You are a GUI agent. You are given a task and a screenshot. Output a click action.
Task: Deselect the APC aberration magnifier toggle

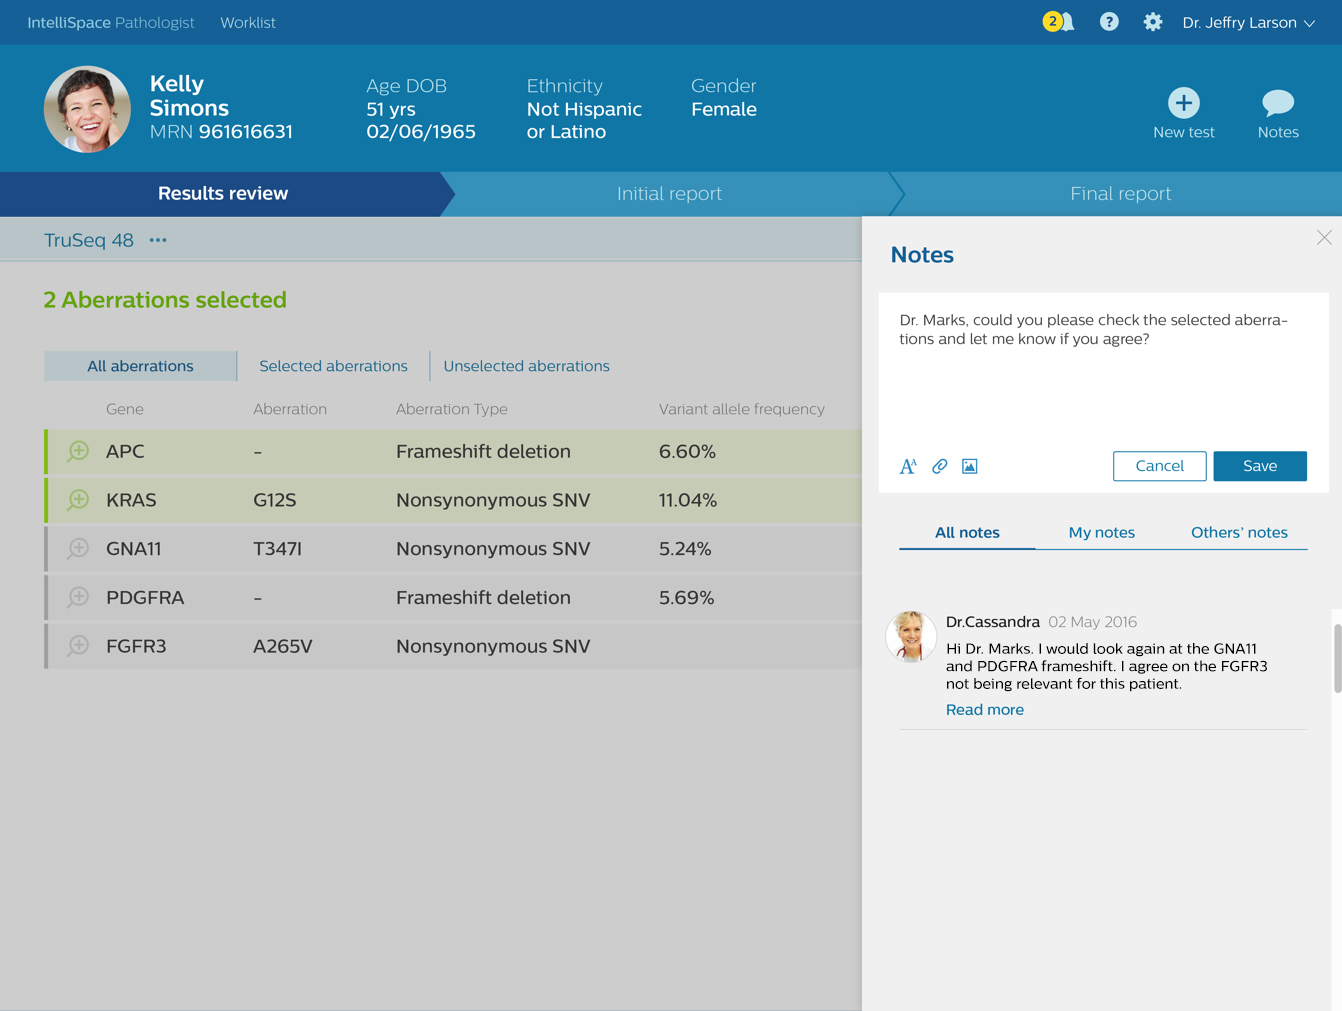pos(78,452)
